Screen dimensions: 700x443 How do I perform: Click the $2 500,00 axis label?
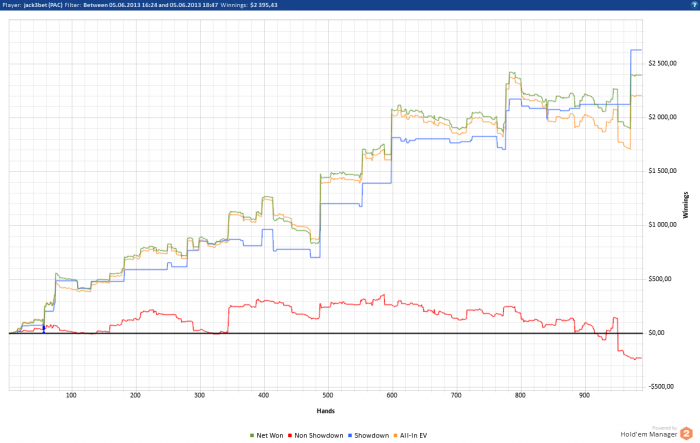[x=662, y=63]
